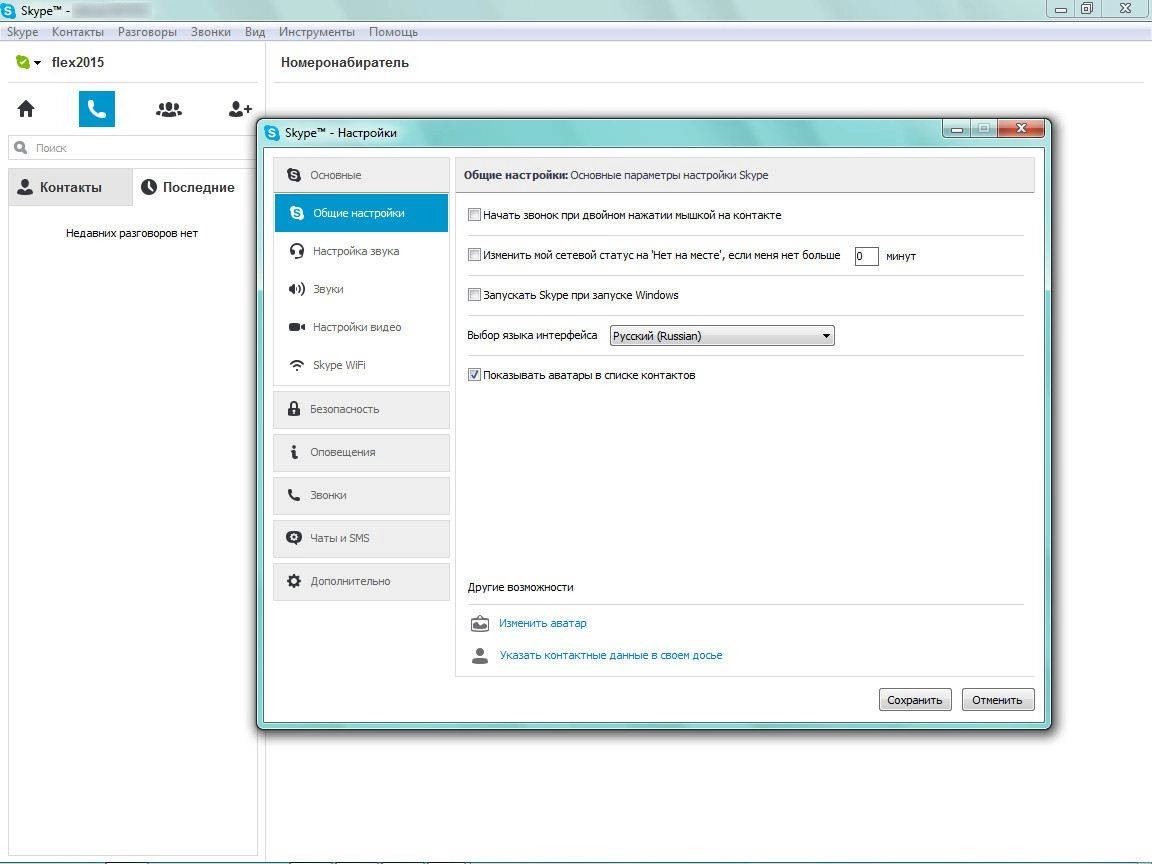Click the Изменить аватар link
Viewport: 1152px width, 864px height.
543,623
